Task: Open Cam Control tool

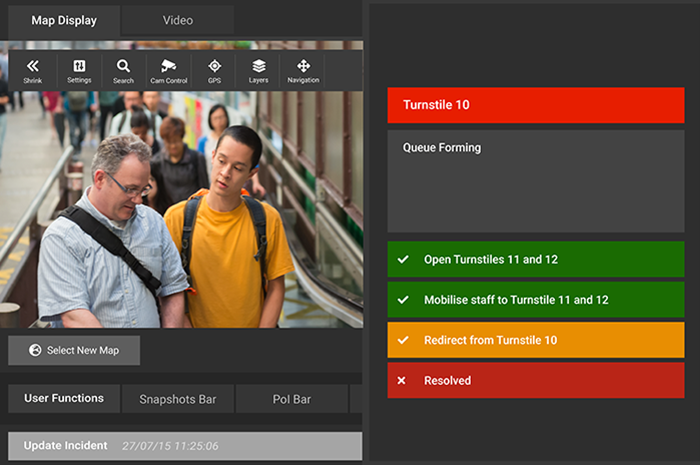Action: pos(169,71)
